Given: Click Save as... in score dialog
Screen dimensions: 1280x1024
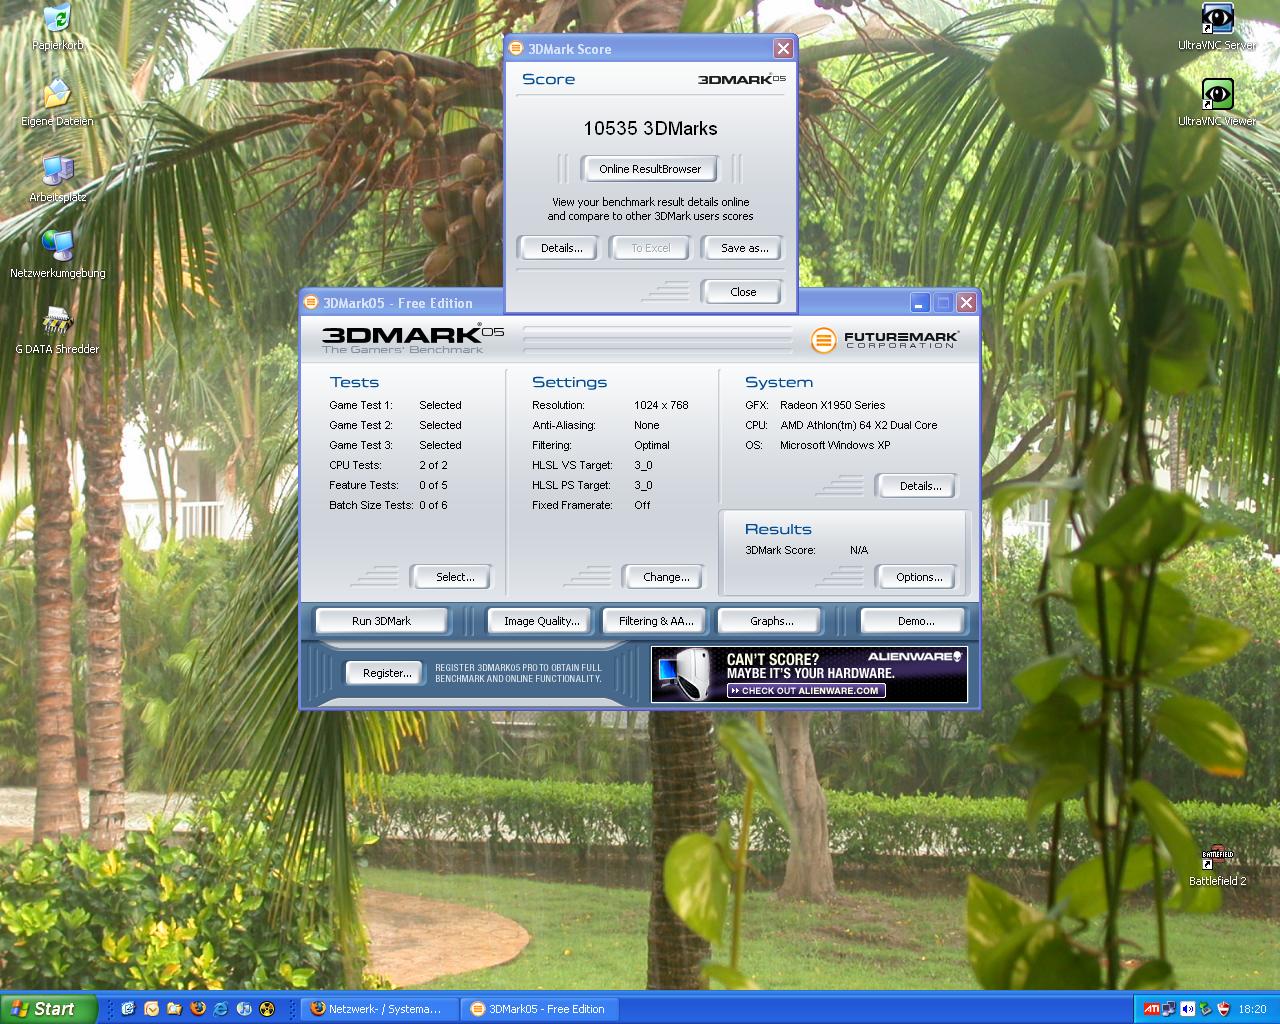Looking at the screenshot, I should click(x=744, y=248).
